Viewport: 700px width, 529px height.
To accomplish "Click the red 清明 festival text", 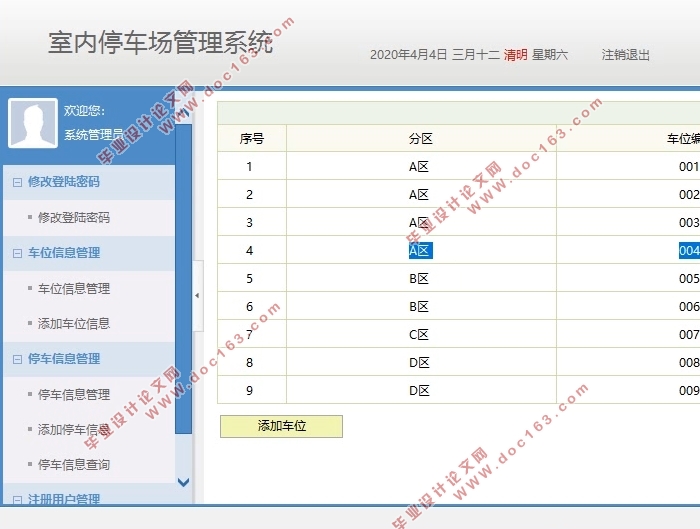I will tap(516, 55).
